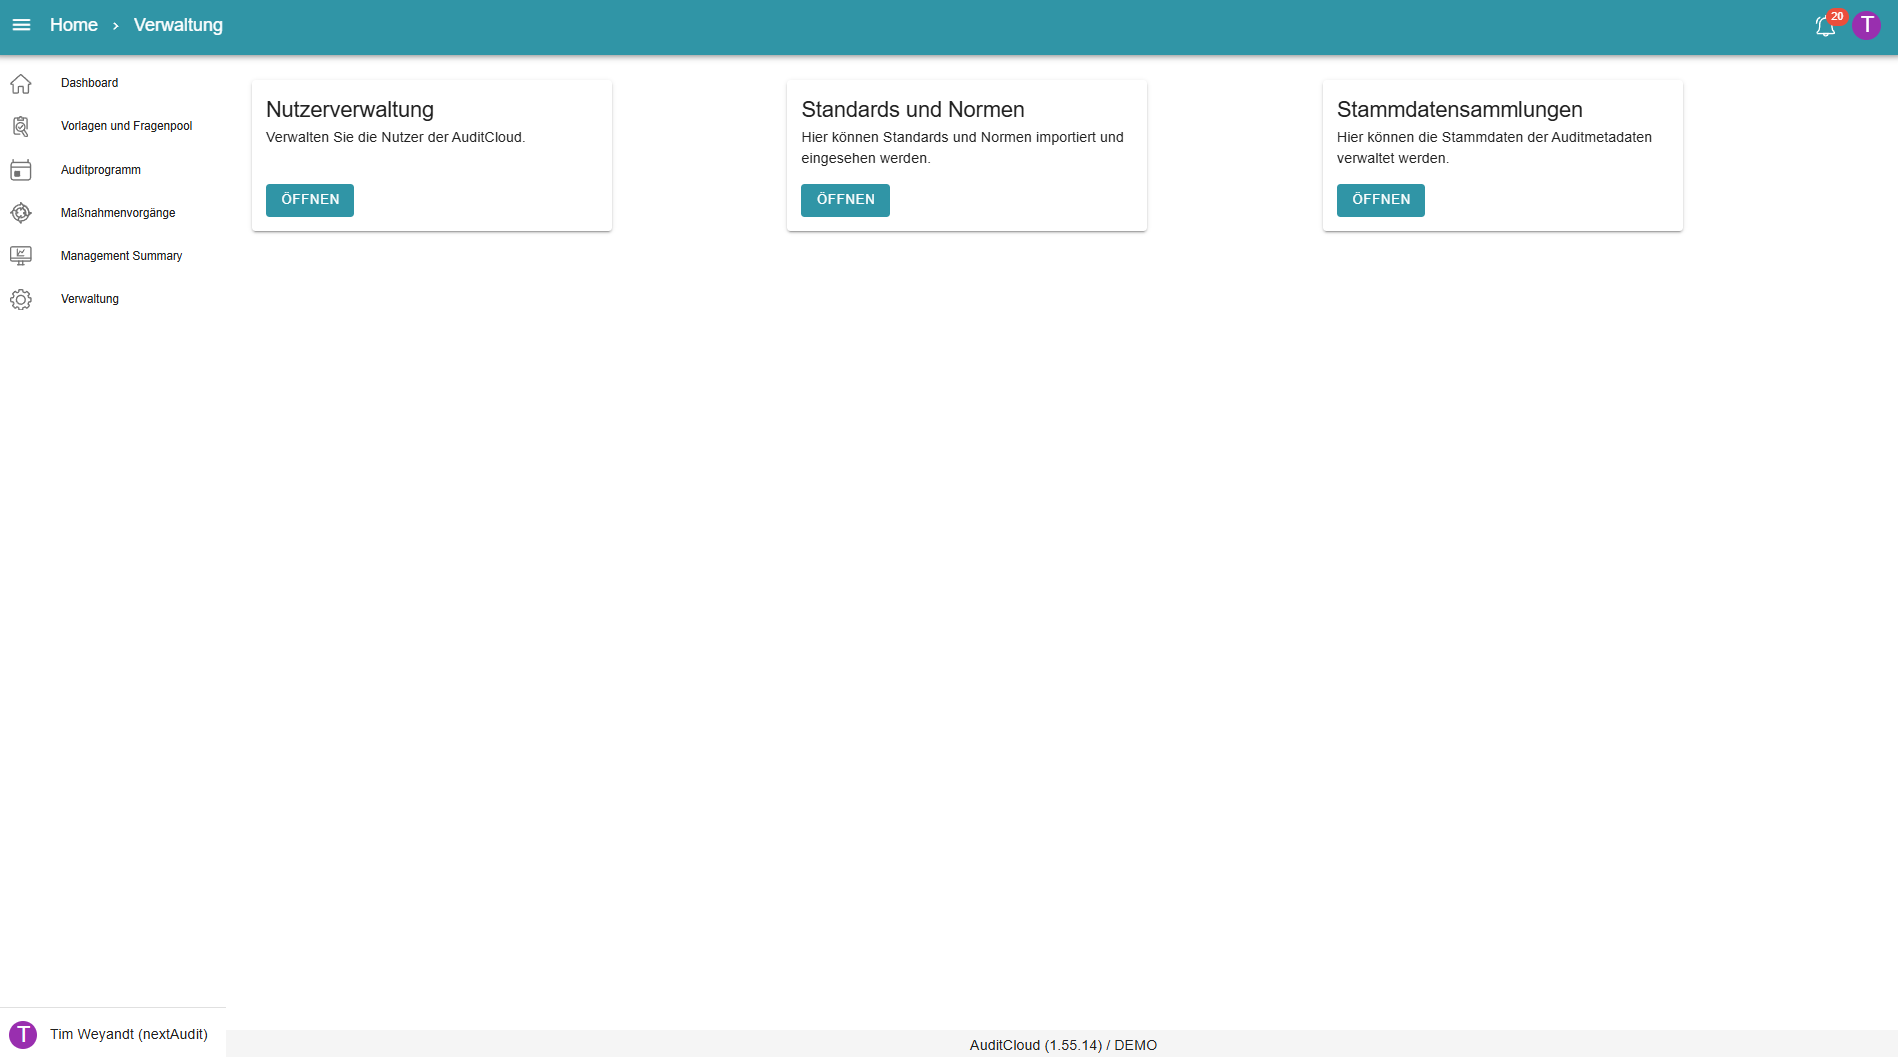Click the Auditprogramm calendar icon
Image resolution: width=1898 pixels, height=1057 pixels.
21,170
